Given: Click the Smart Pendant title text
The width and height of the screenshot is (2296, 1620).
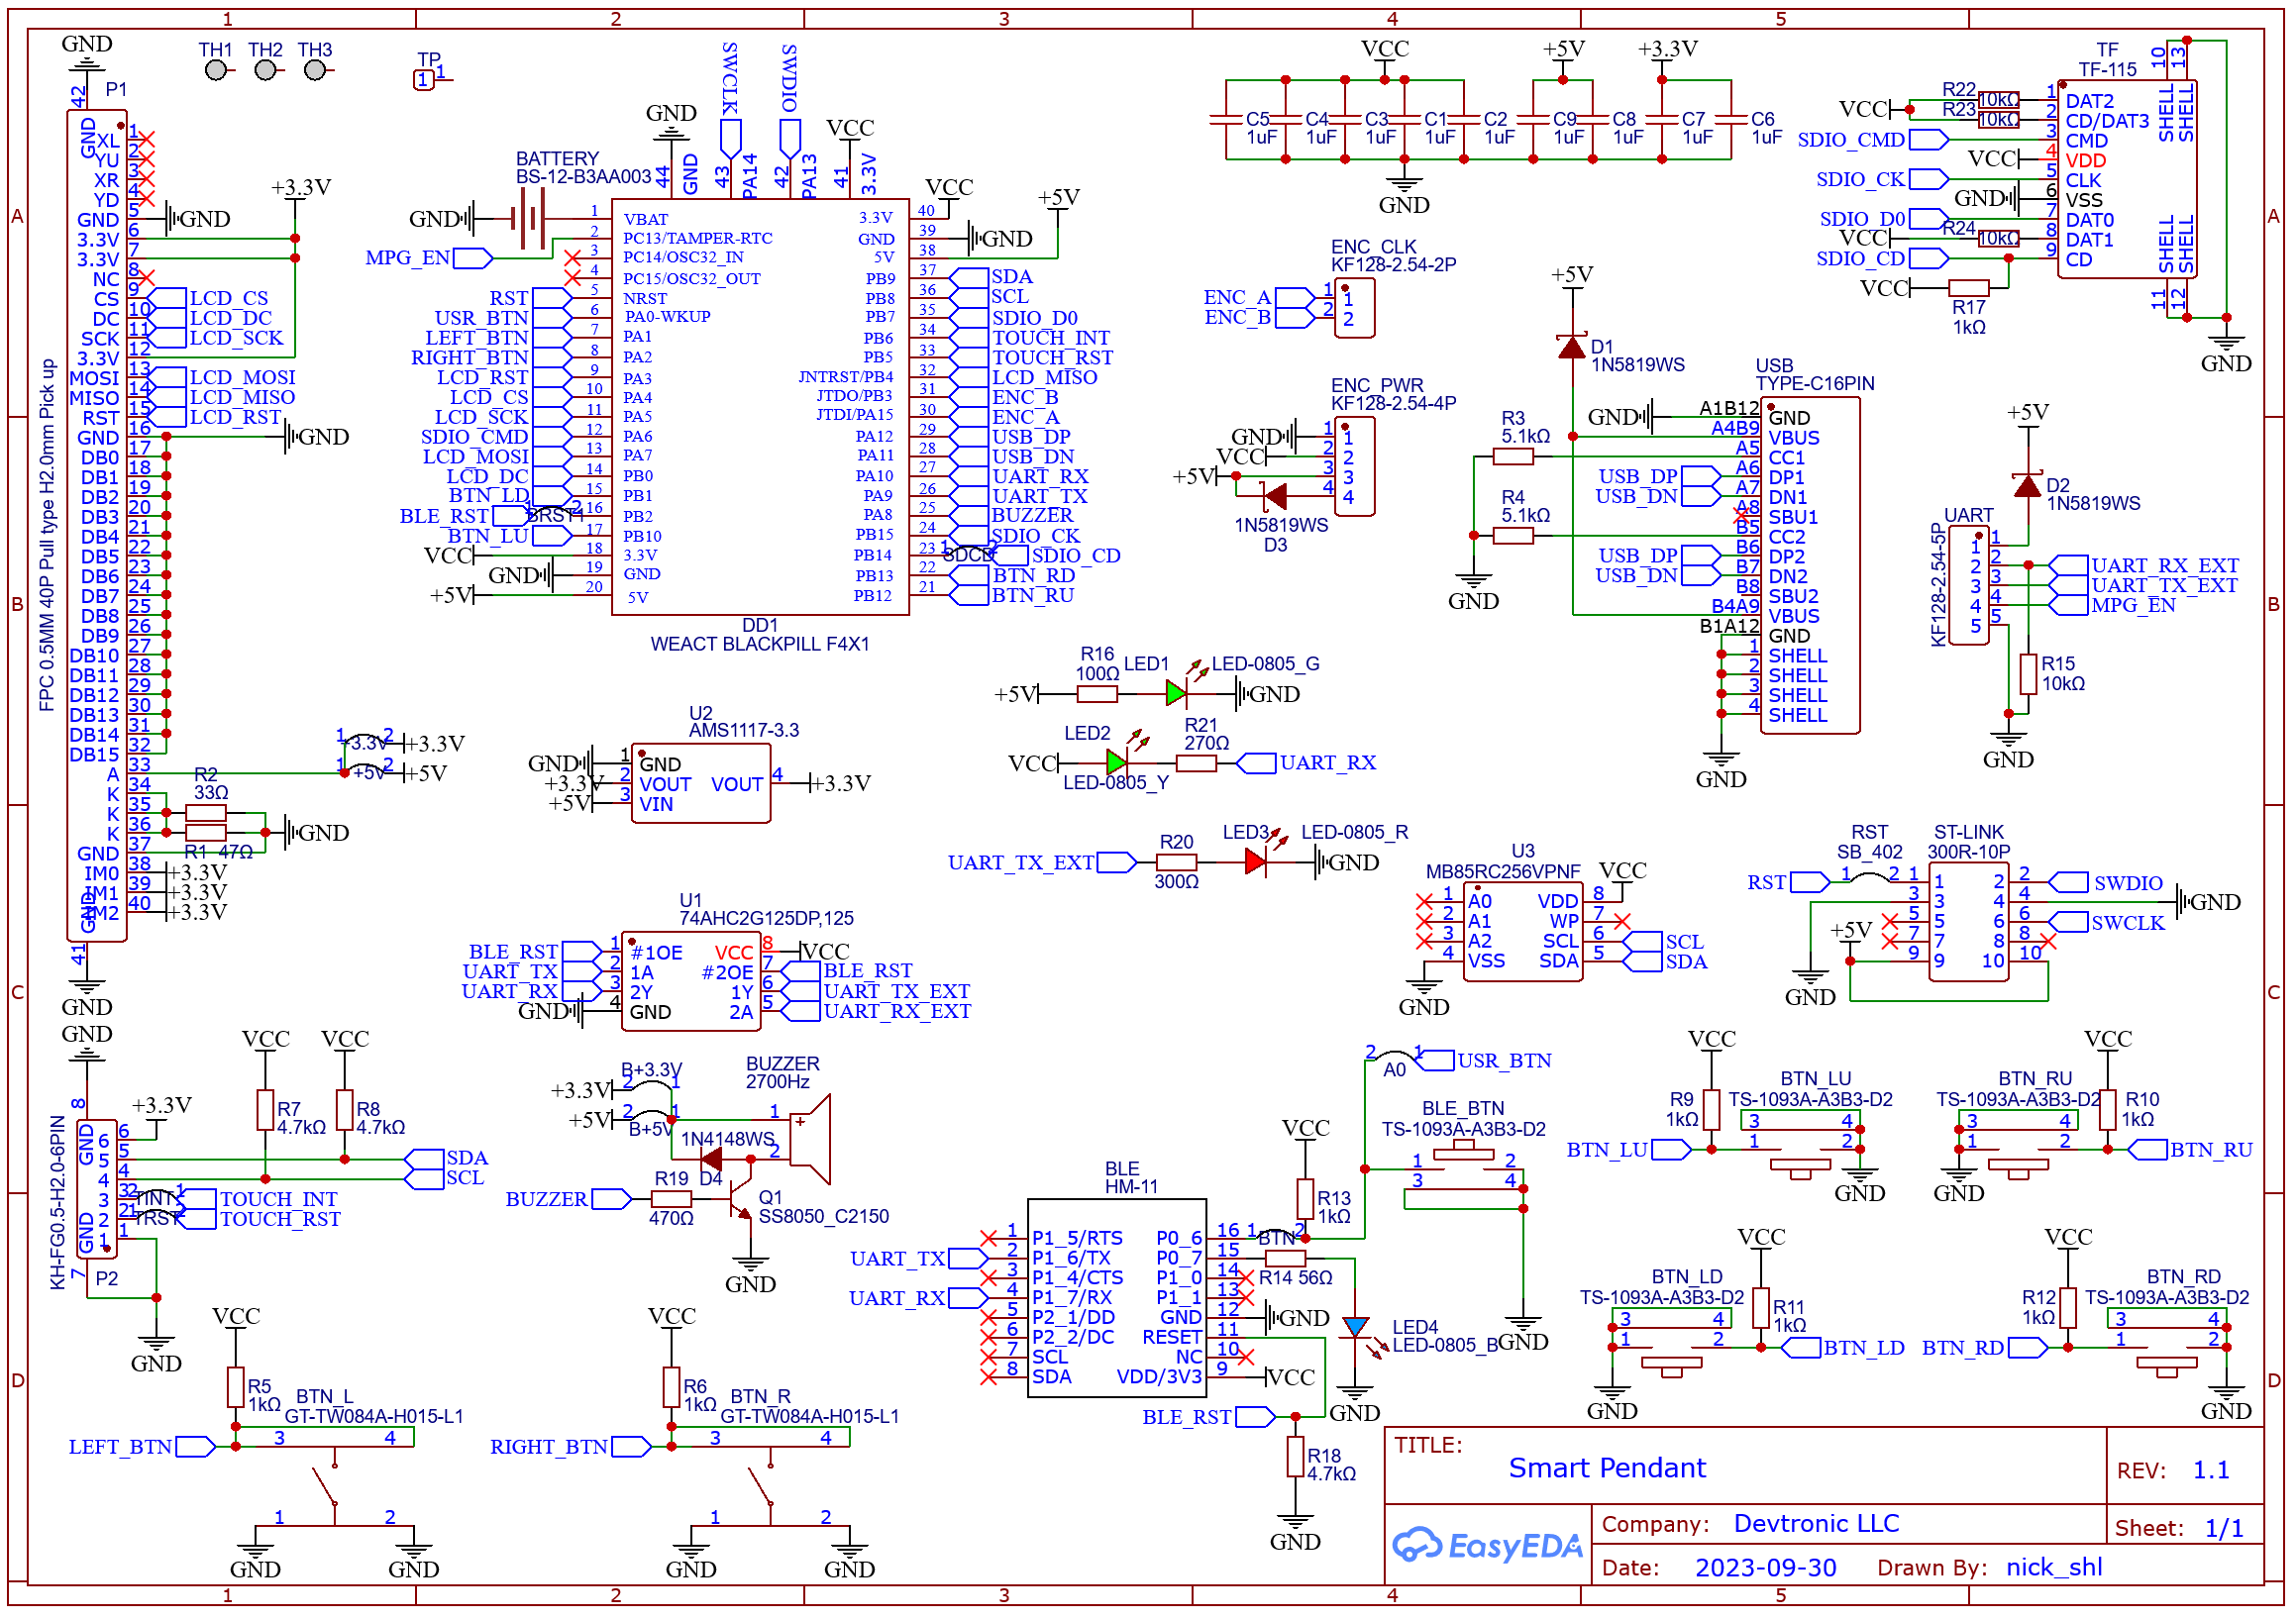Looking at the screenshot, I should tap(1607, 1468).
